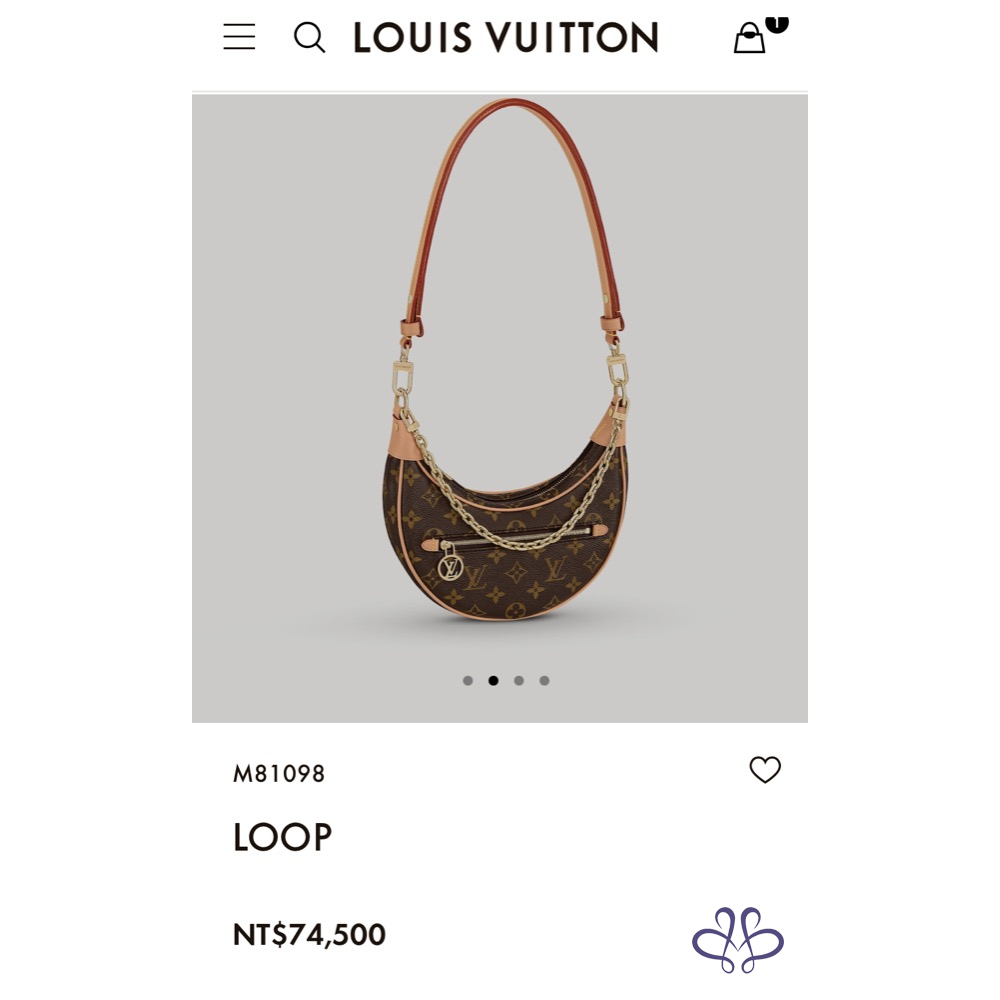
Task: Add LOOP bag to wishlist heart
Action: pyautogui.click(x=765, y=769)
